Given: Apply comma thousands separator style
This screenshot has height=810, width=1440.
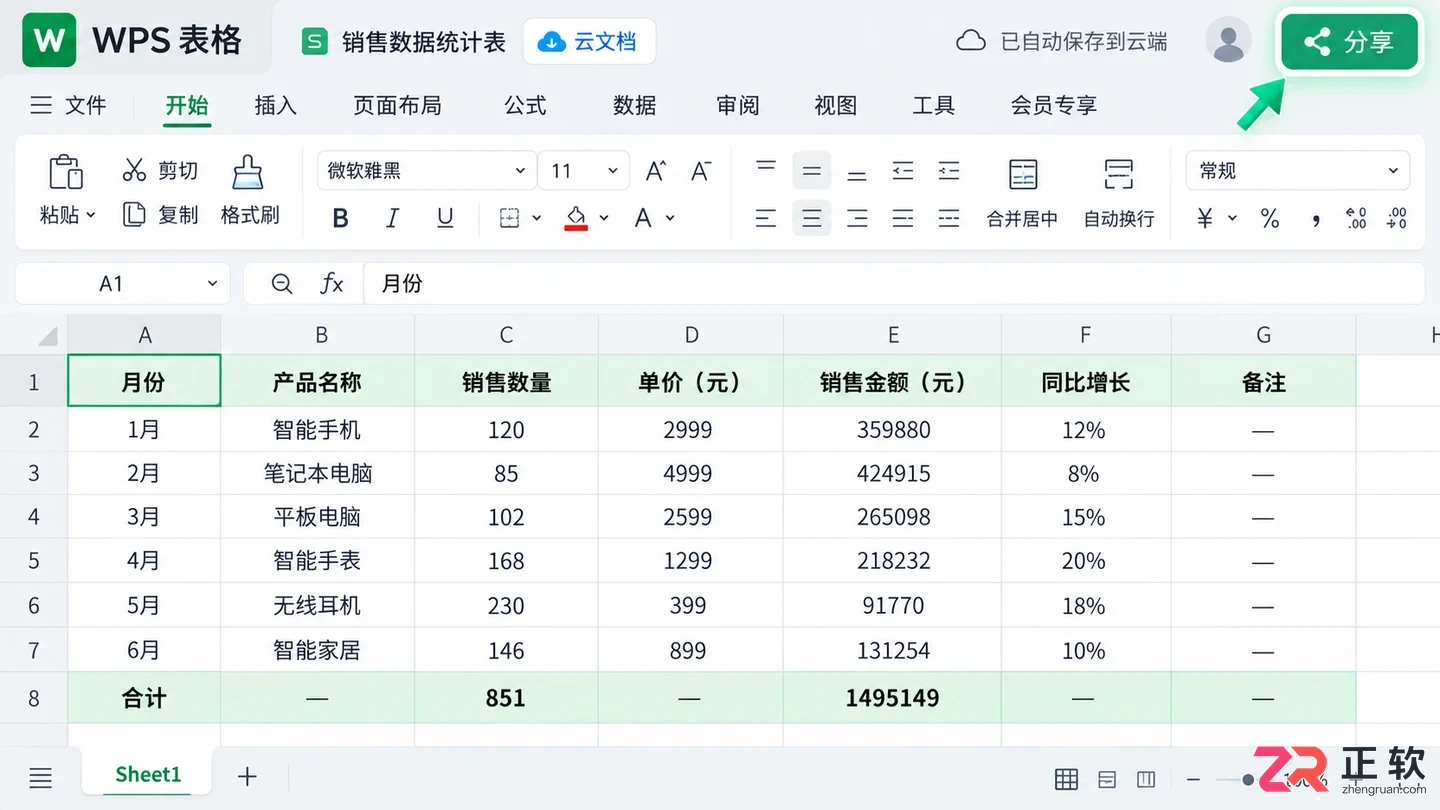Looking at the screenshot, I should [x=1316, y=219].
